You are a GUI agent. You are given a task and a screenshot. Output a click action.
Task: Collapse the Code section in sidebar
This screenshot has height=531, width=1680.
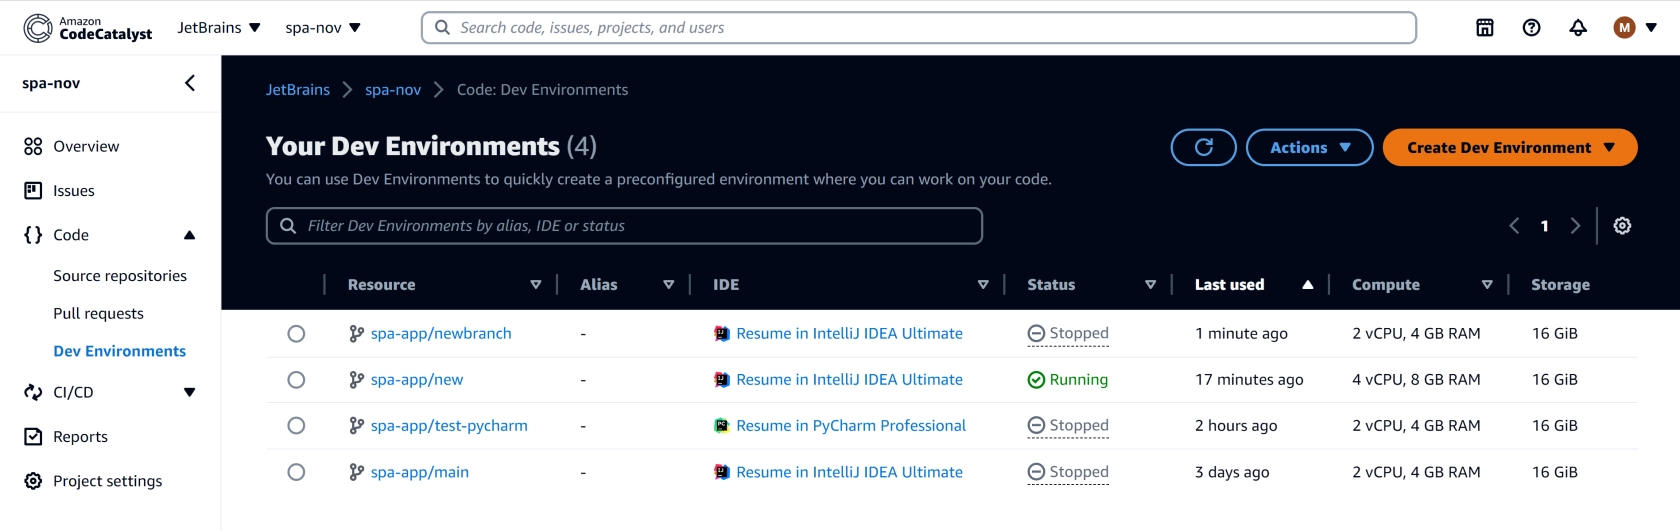click(189, 235)
